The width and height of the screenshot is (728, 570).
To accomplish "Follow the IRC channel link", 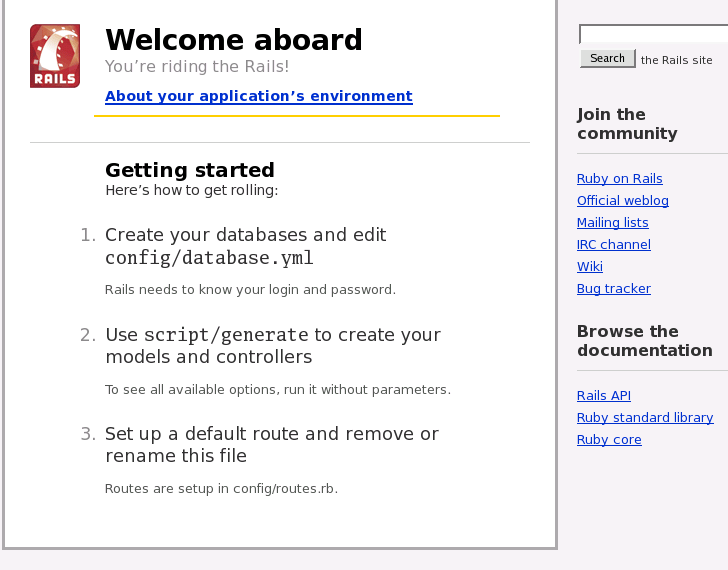I will tap(613, 245).
